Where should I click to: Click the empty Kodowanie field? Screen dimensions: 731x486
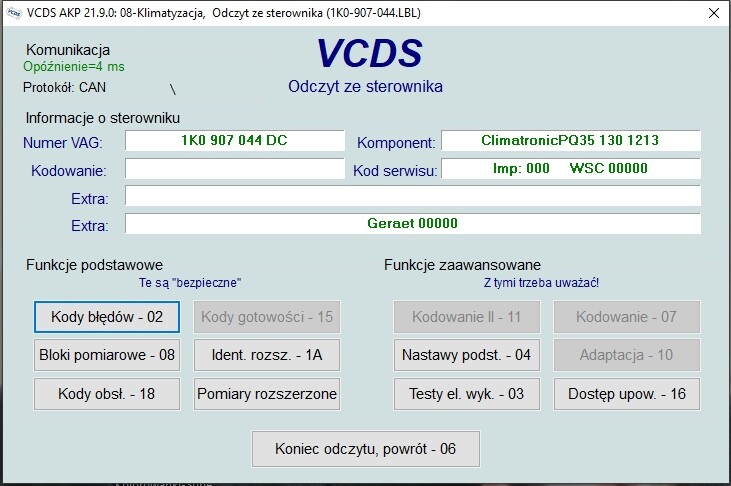234,169
